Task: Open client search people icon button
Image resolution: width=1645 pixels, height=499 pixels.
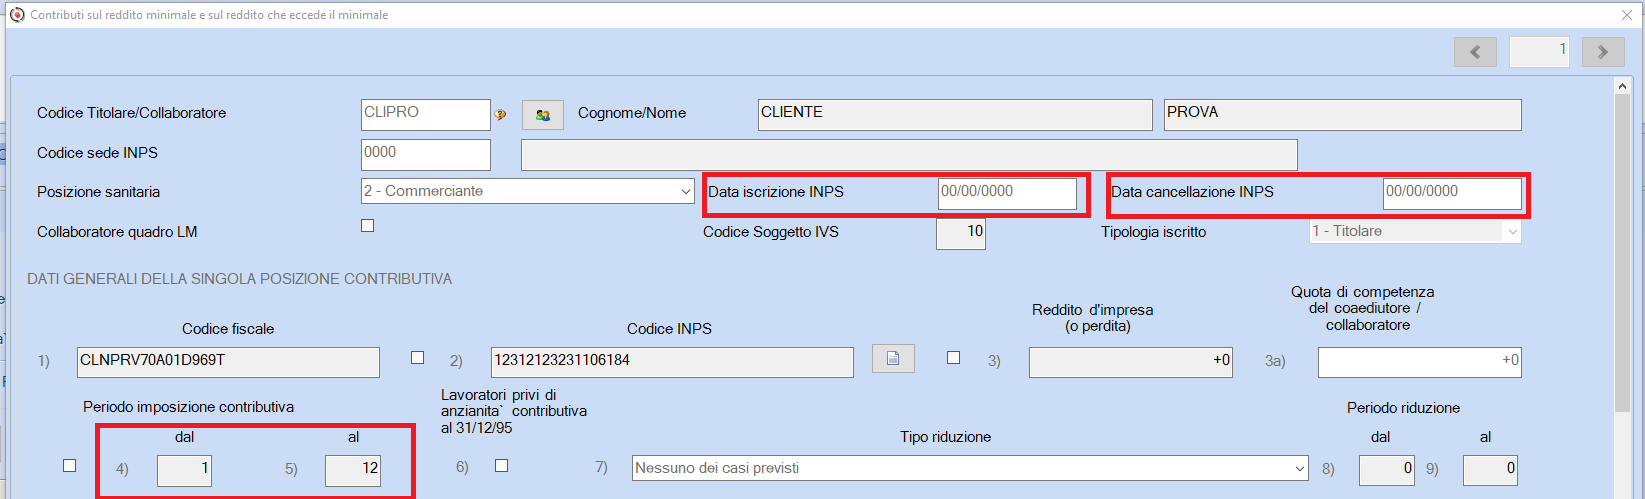Action: (x=543, y=115)
